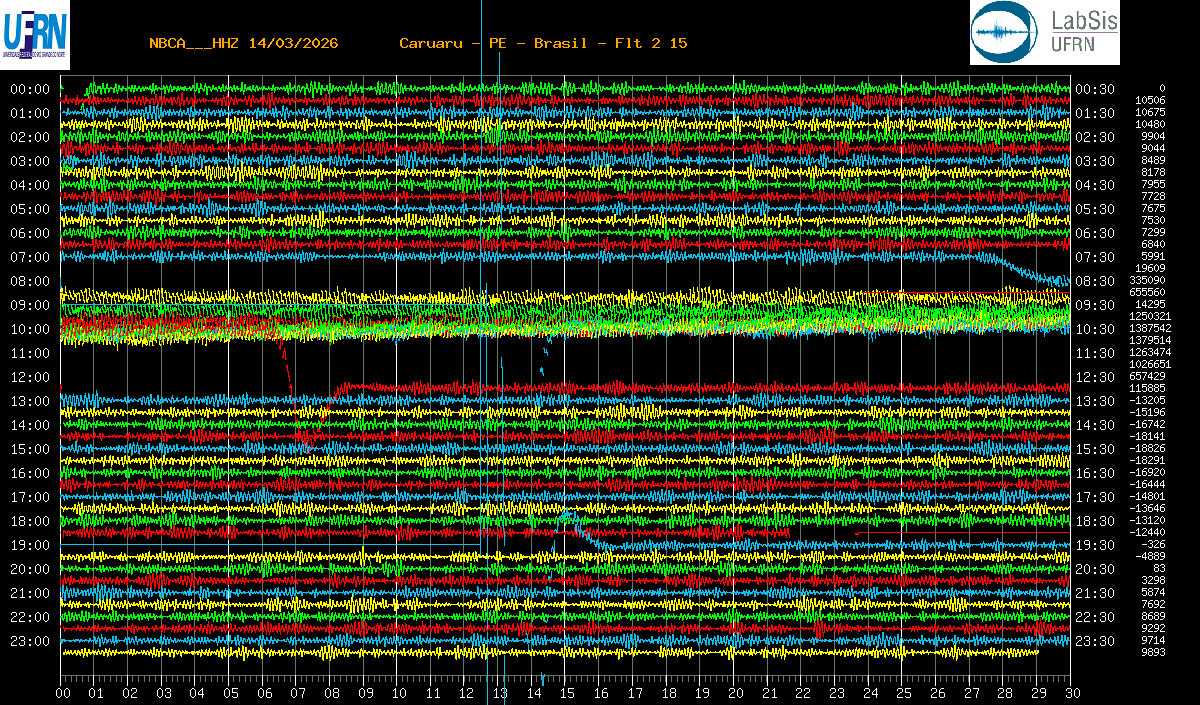Select the 18:00 hour label on left axis
The width and height of the screenshot is (1200, 705).
click(x=30, y=521)
